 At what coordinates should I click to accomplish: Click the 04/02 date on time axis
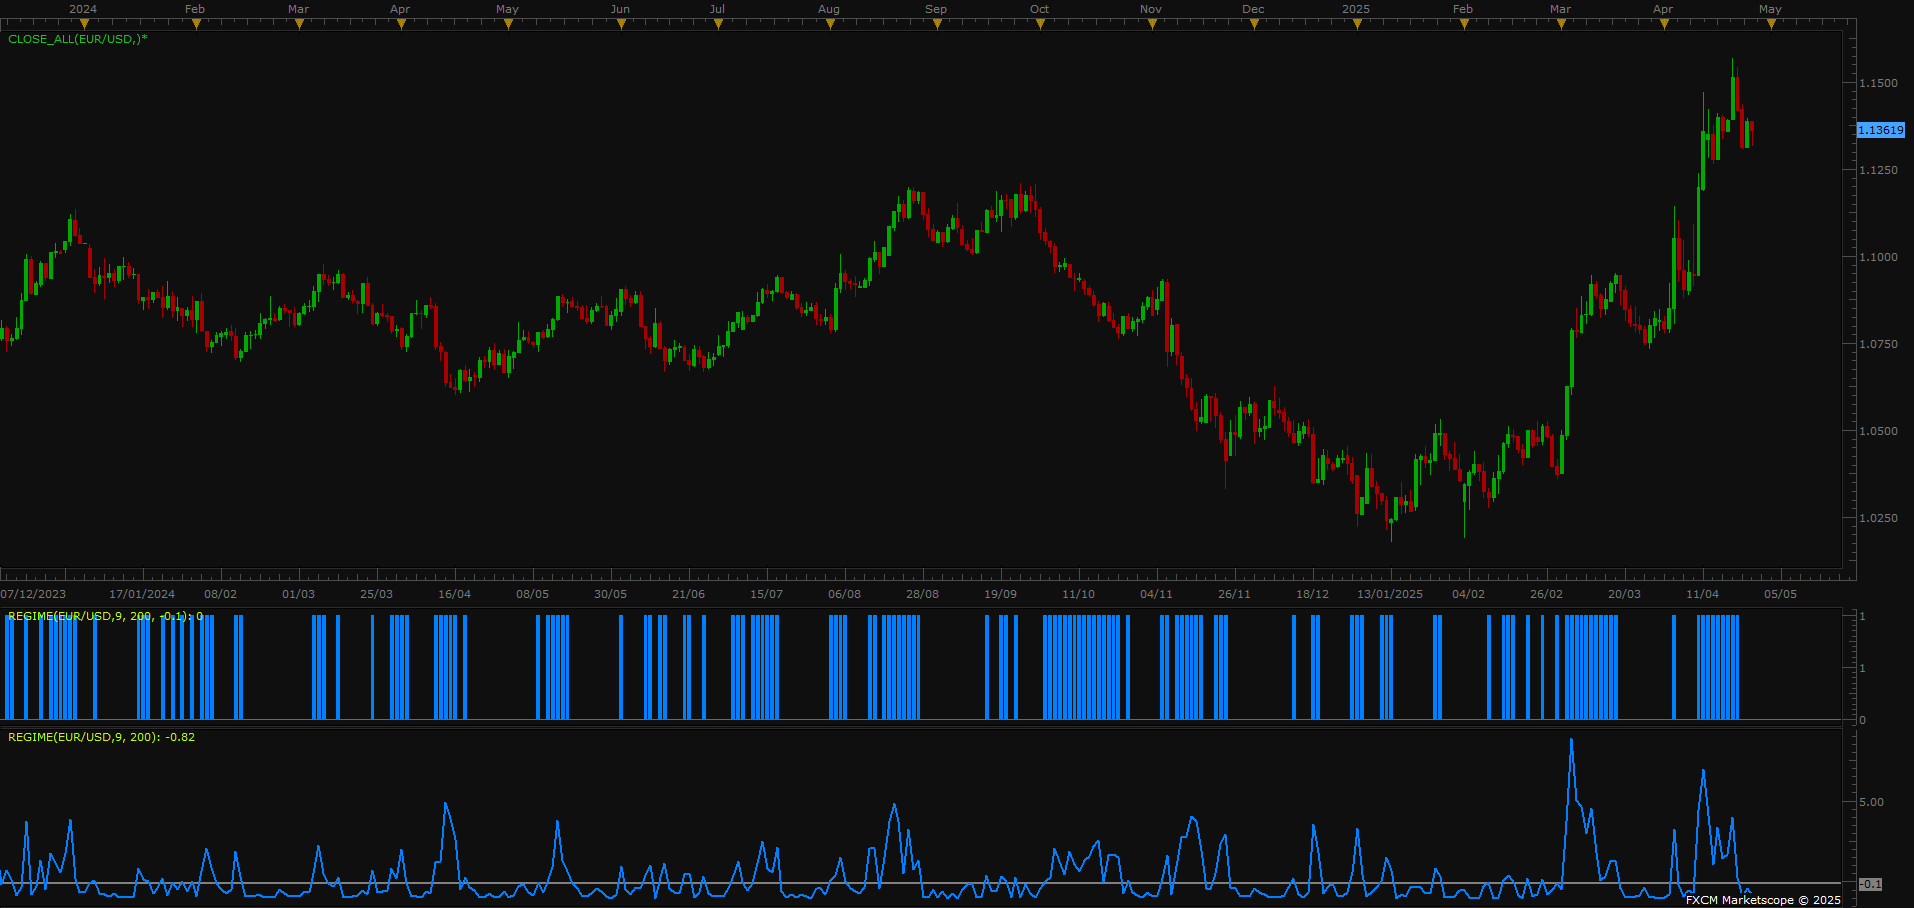[x=1468, y=594]
